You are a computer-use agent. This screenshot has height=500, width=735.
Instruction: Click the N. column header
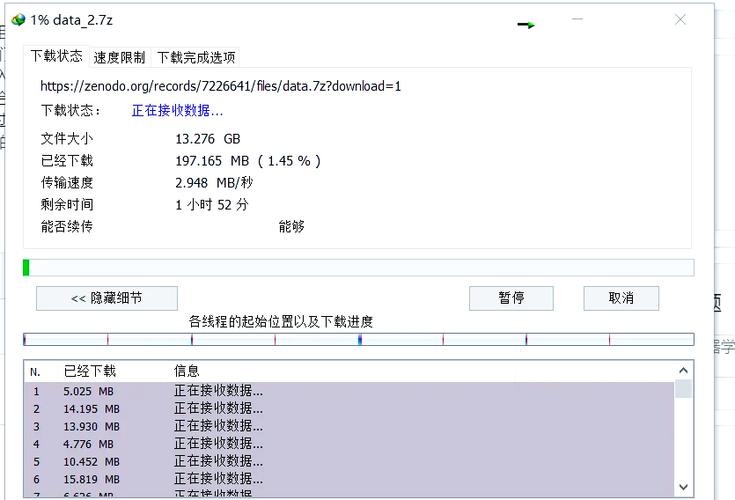pos(35,372)
